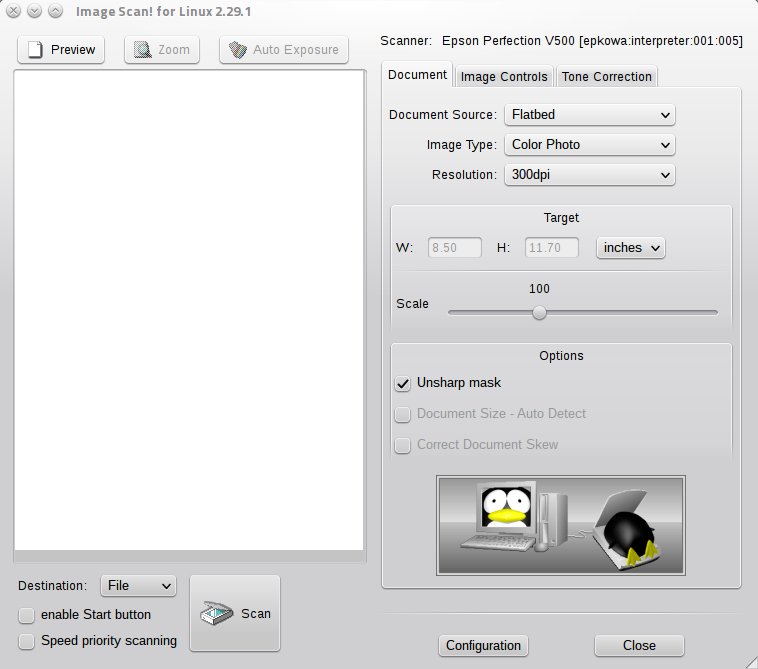
Task: Click the penguin computer scanner illustration
Action: (x=560, y=525)
